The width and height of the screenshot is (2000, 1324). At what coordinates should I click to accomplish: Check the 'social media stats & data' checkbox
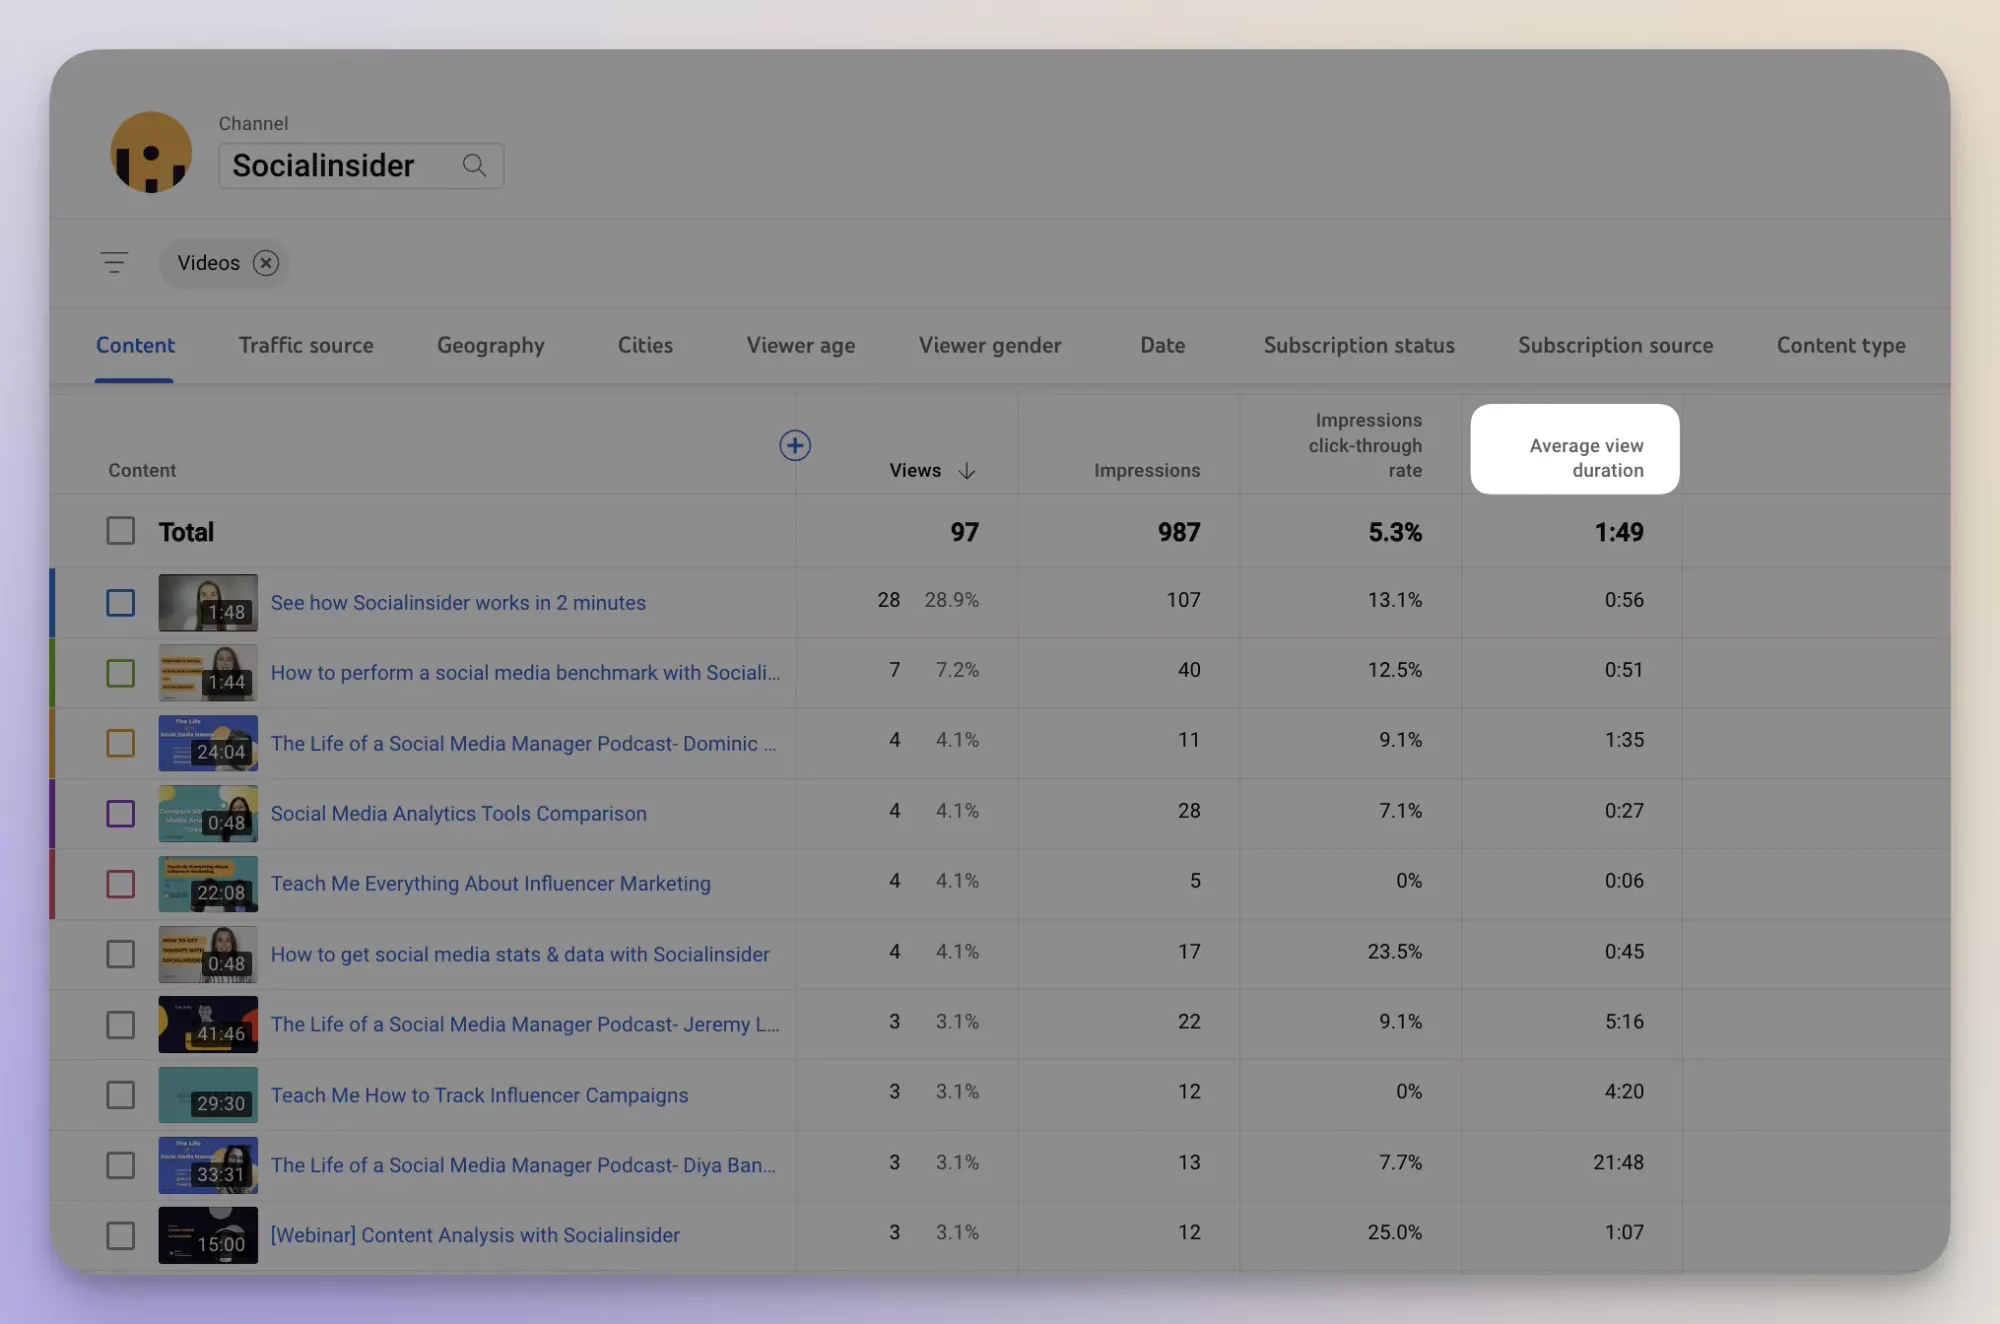click(121, 954)
